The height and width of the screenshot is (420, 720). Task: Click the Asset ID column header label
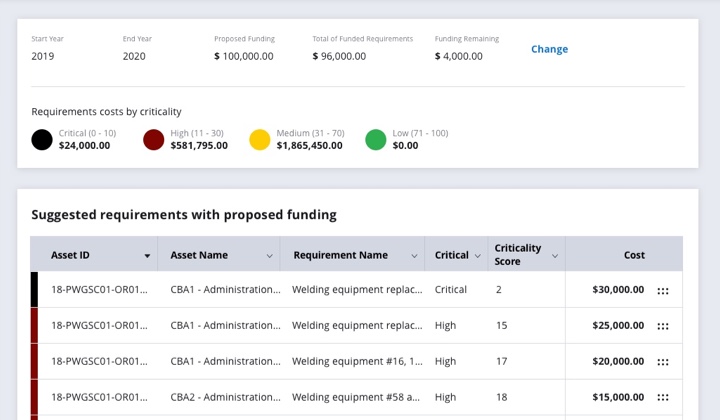point(70,255)
